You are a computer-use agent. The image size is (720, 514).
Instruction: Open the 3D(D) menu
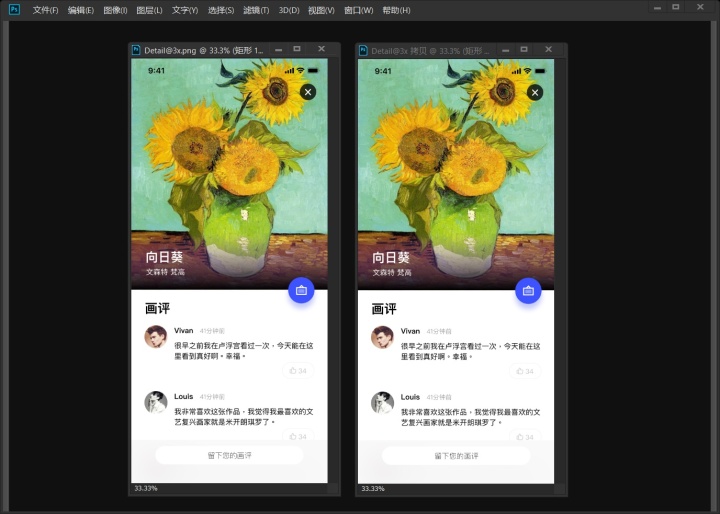(289, 10)
